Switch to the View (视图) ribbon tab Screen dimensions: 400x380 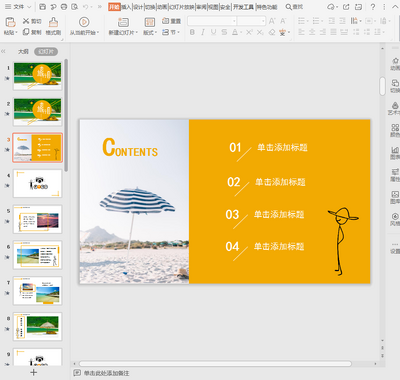pyautogui.click(x=213, y=7)
